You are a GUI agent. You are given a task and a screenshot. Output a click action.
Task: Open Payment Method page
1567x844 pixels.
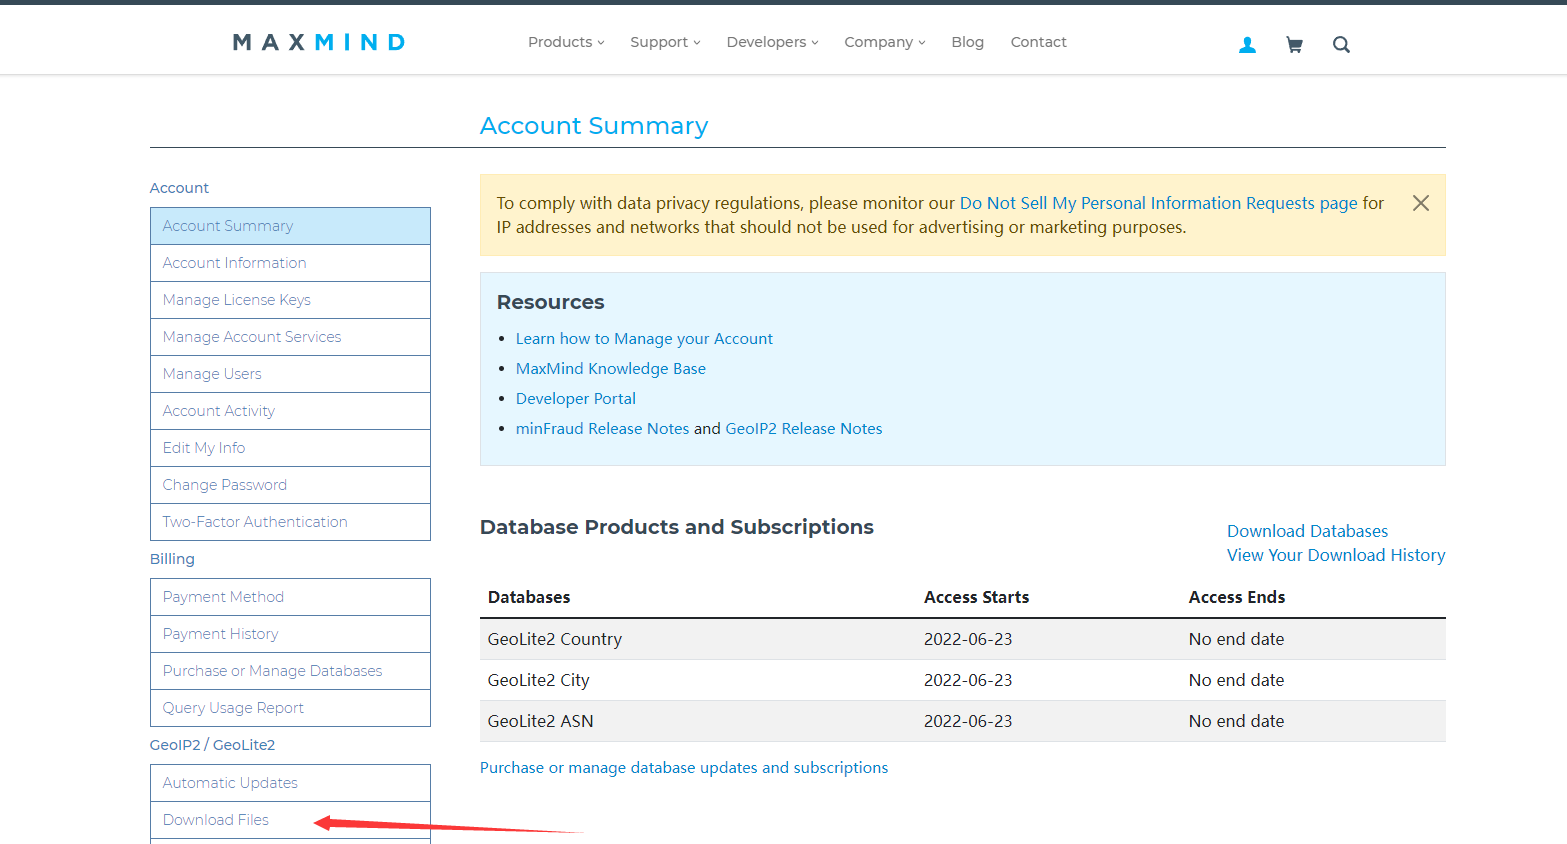tap(290, 597)
